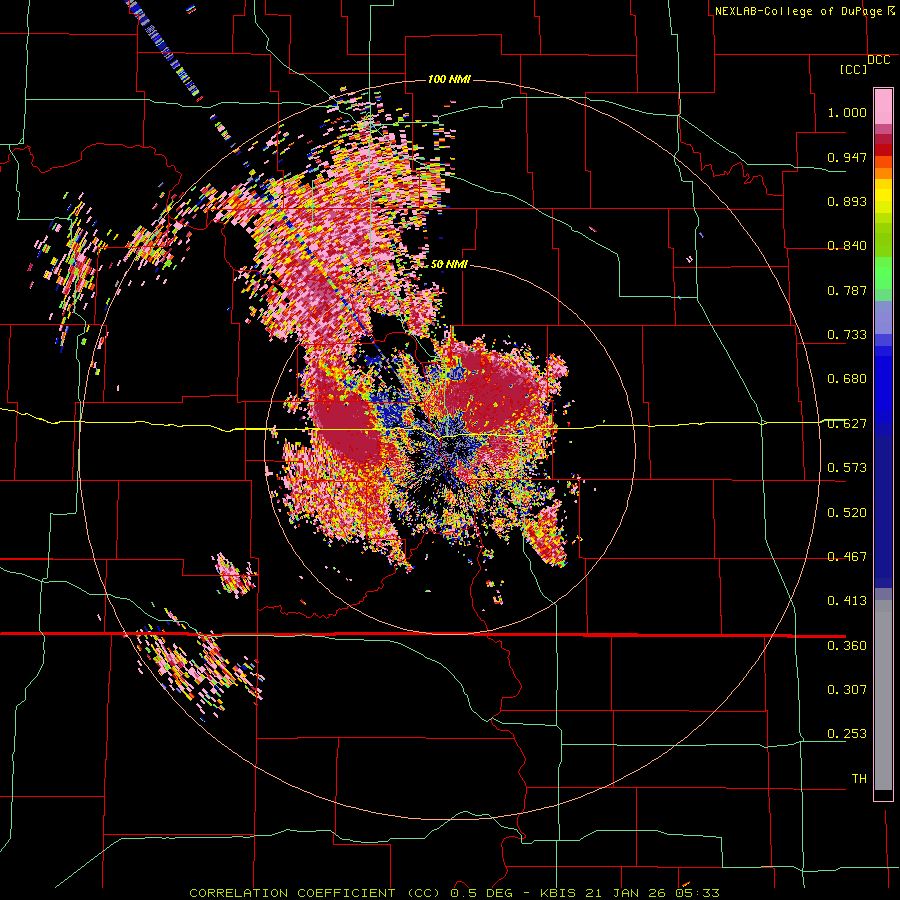Click the 100 NMI range ring label
The height and width of the screenshot is (900, 900).
click(x=449, y=79)
